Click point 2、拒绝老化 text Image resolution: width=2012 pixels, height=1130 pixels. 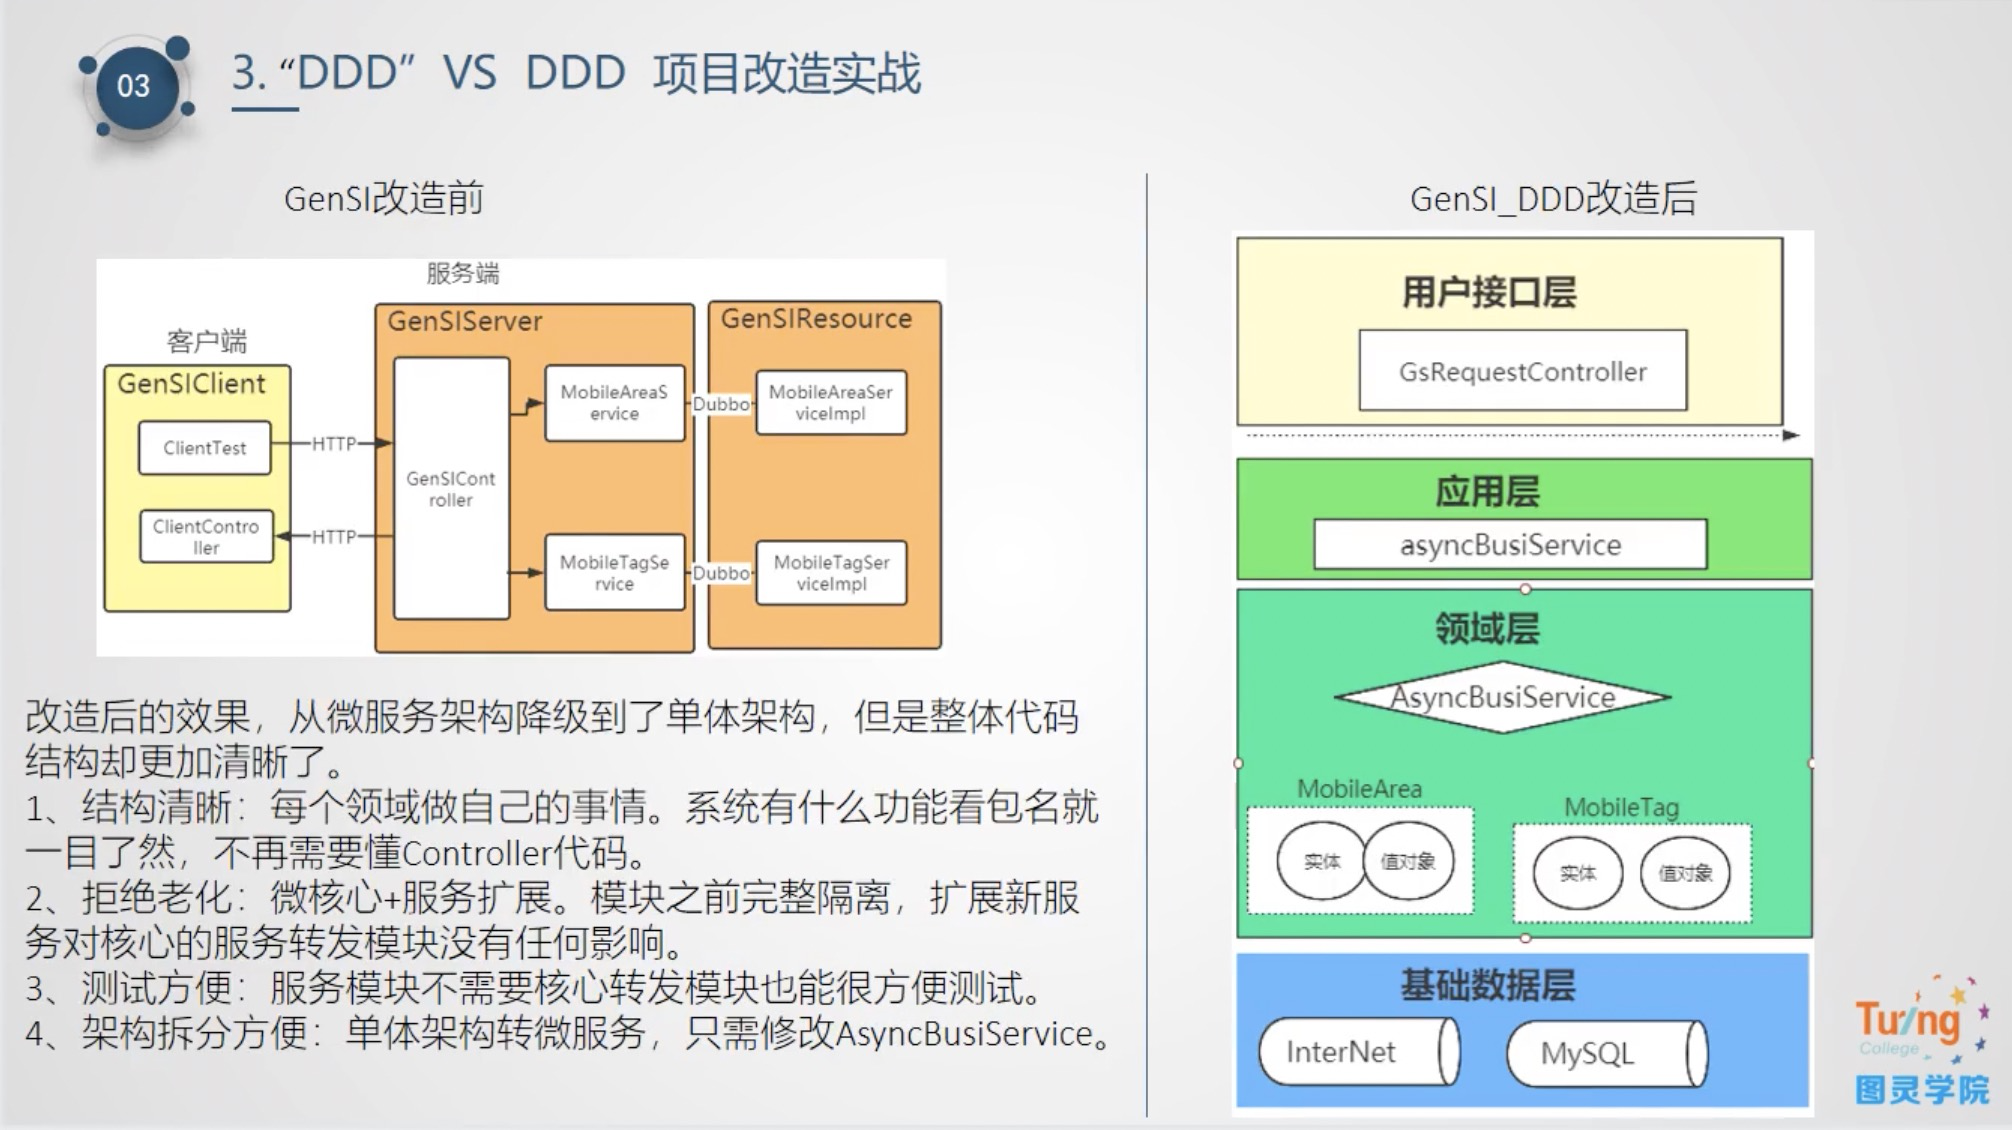pyautogui.click(x=552, y=920)
